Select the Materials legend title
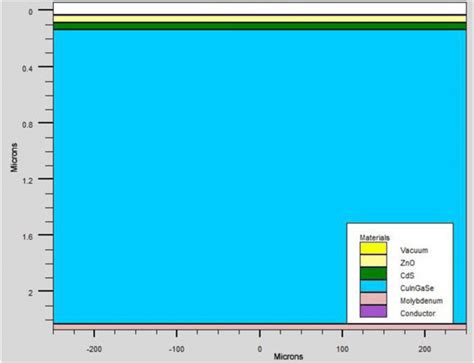The image size is (474, 363). [x=375, y=238]
